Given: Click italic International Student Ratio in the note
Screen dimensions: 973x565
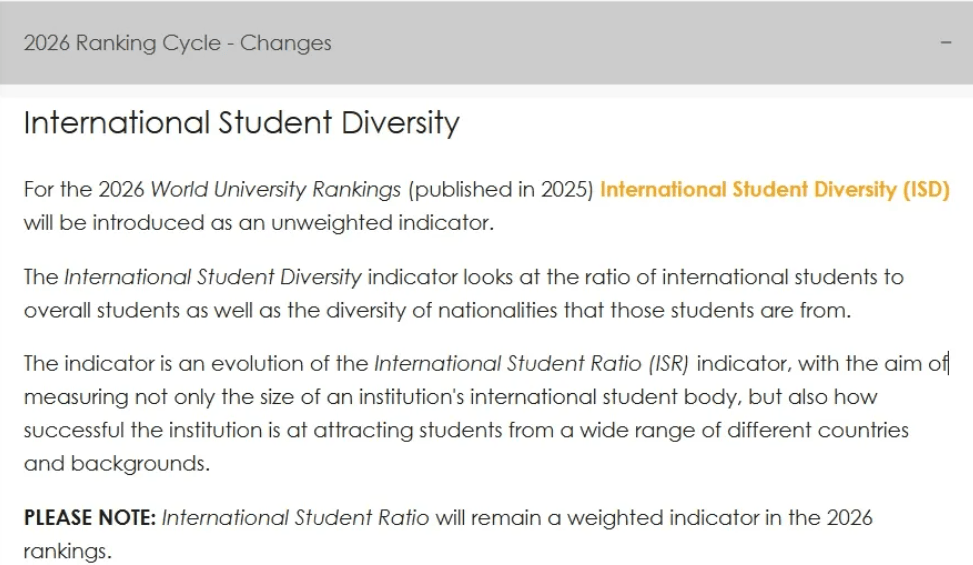Looking at the screenshot, I should (295, 517).
